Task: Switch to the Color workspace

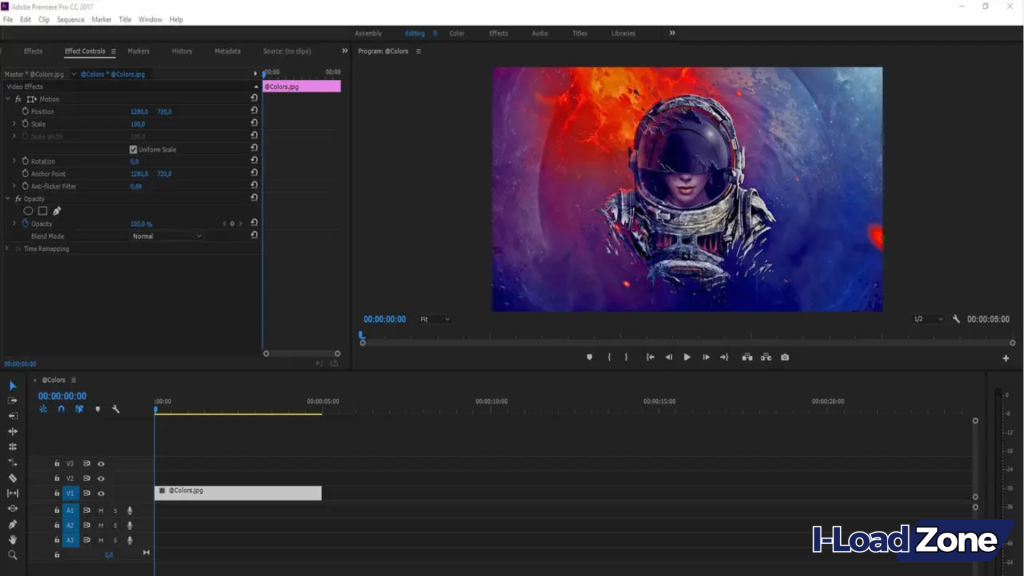Action: tap(457, 33)
